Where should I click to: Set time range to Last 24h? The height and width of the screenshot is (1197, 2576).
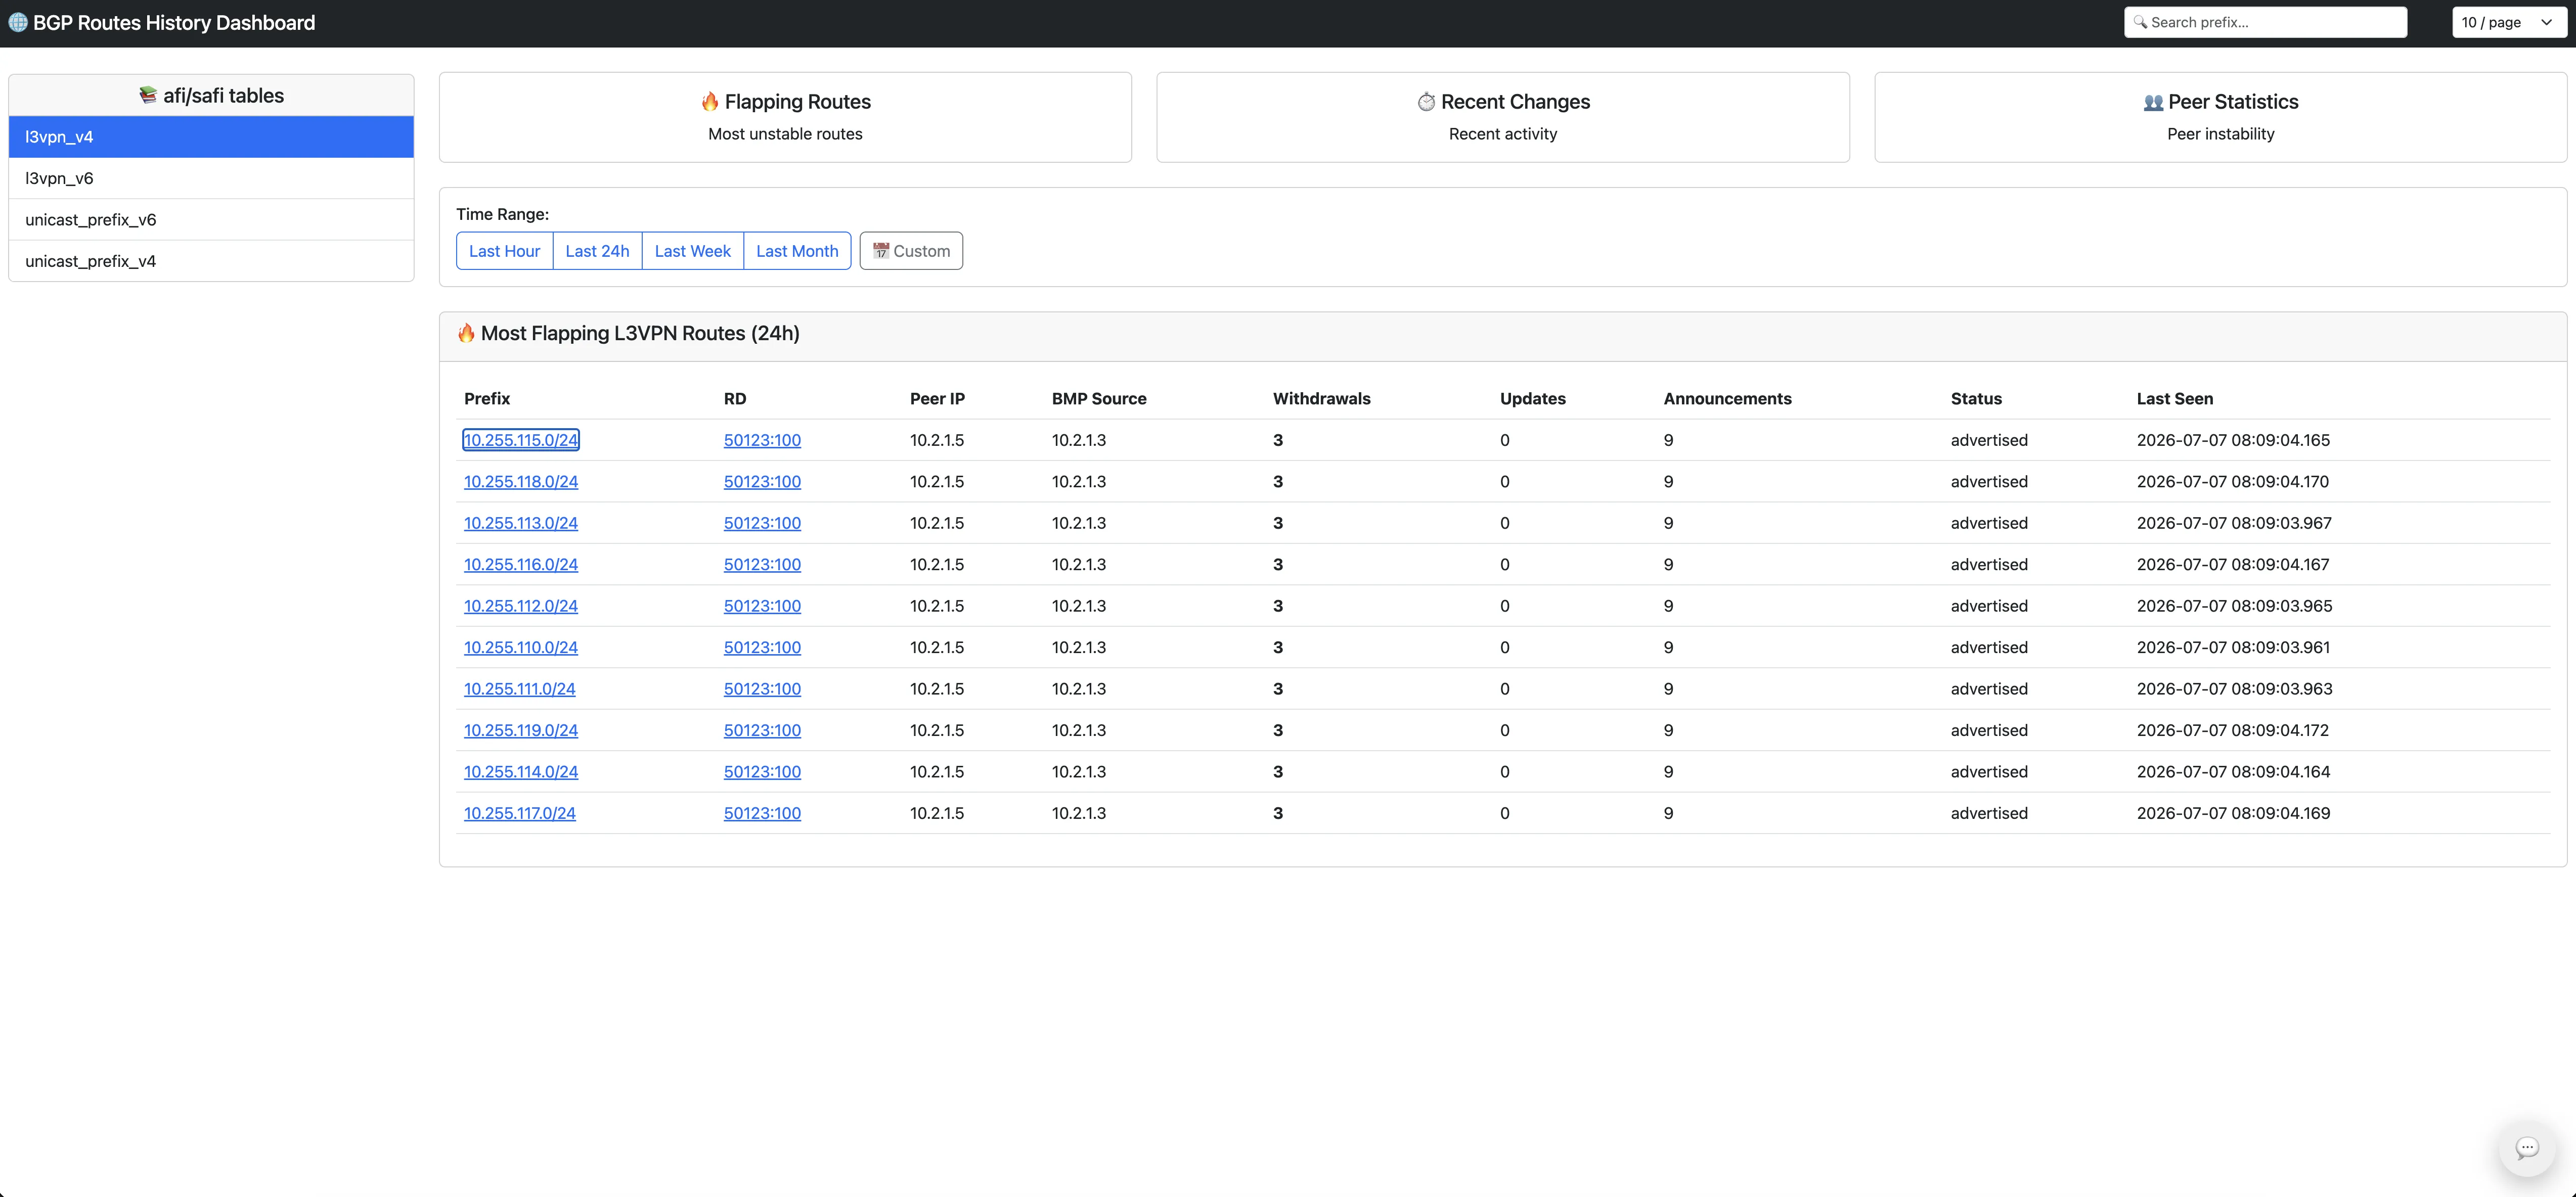(x=597, y=251)
